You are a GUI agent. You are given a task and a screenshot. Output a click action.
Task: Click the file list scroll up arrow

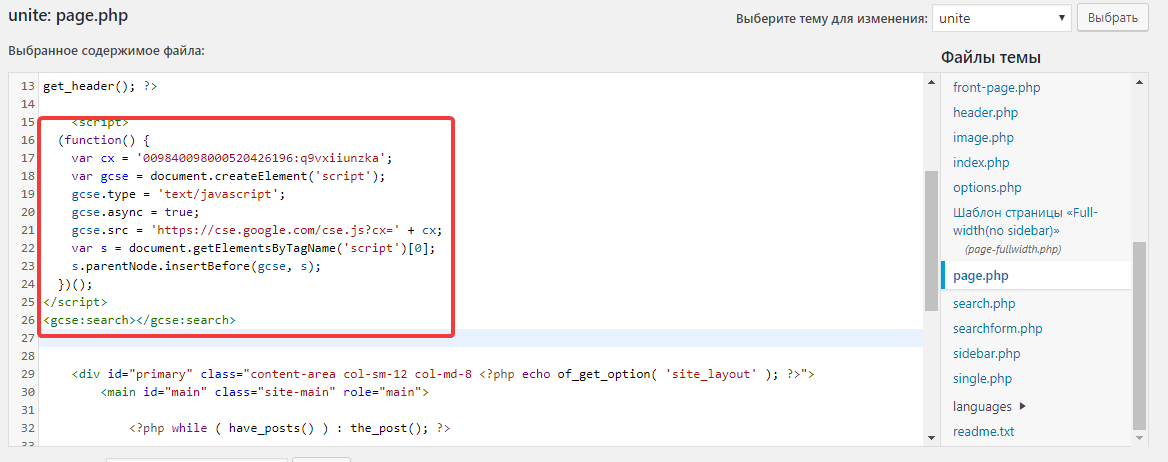1139,81
